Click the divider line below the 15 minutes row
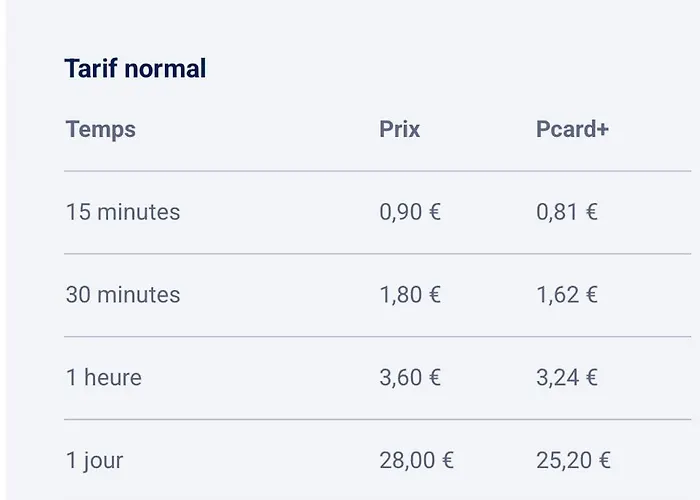 coord(377,254)
